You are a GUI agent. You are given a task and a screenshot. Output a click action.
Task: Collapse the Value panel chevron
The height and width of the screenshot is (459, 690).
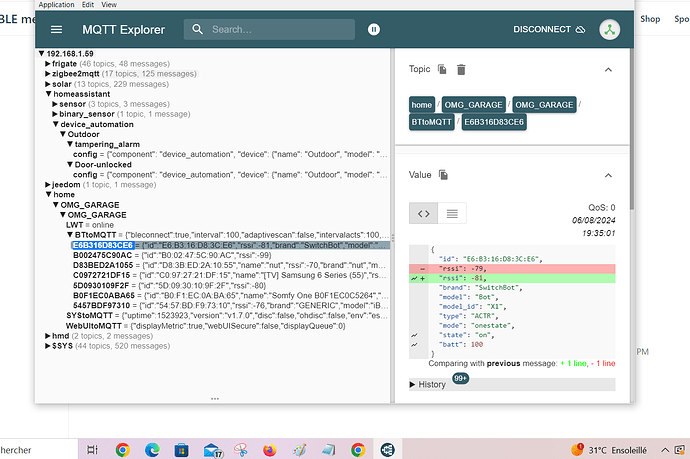point(608,175)
